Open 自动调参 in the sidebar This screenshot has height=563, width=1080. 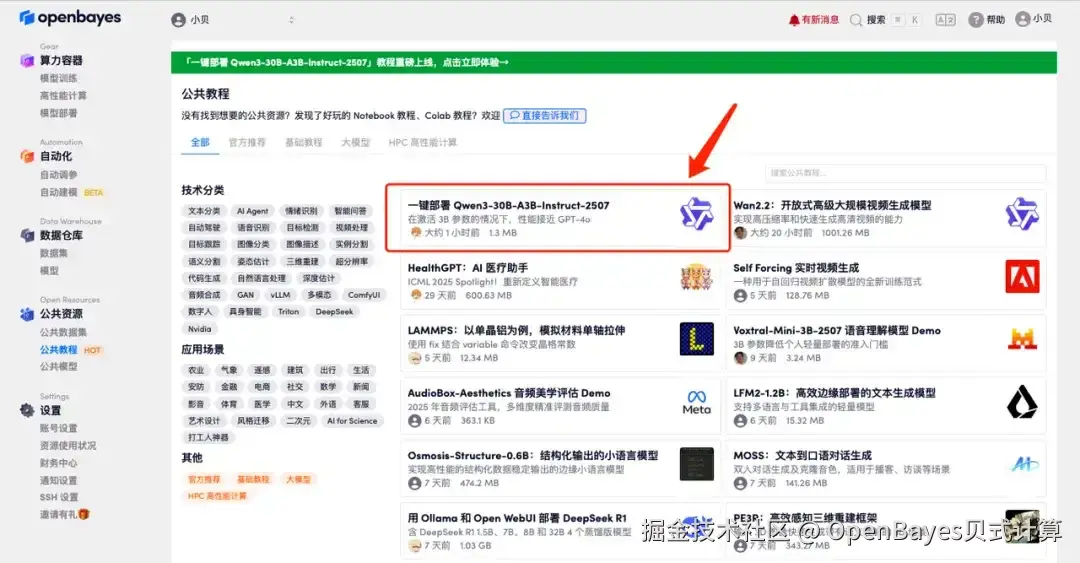click(59, 175)
